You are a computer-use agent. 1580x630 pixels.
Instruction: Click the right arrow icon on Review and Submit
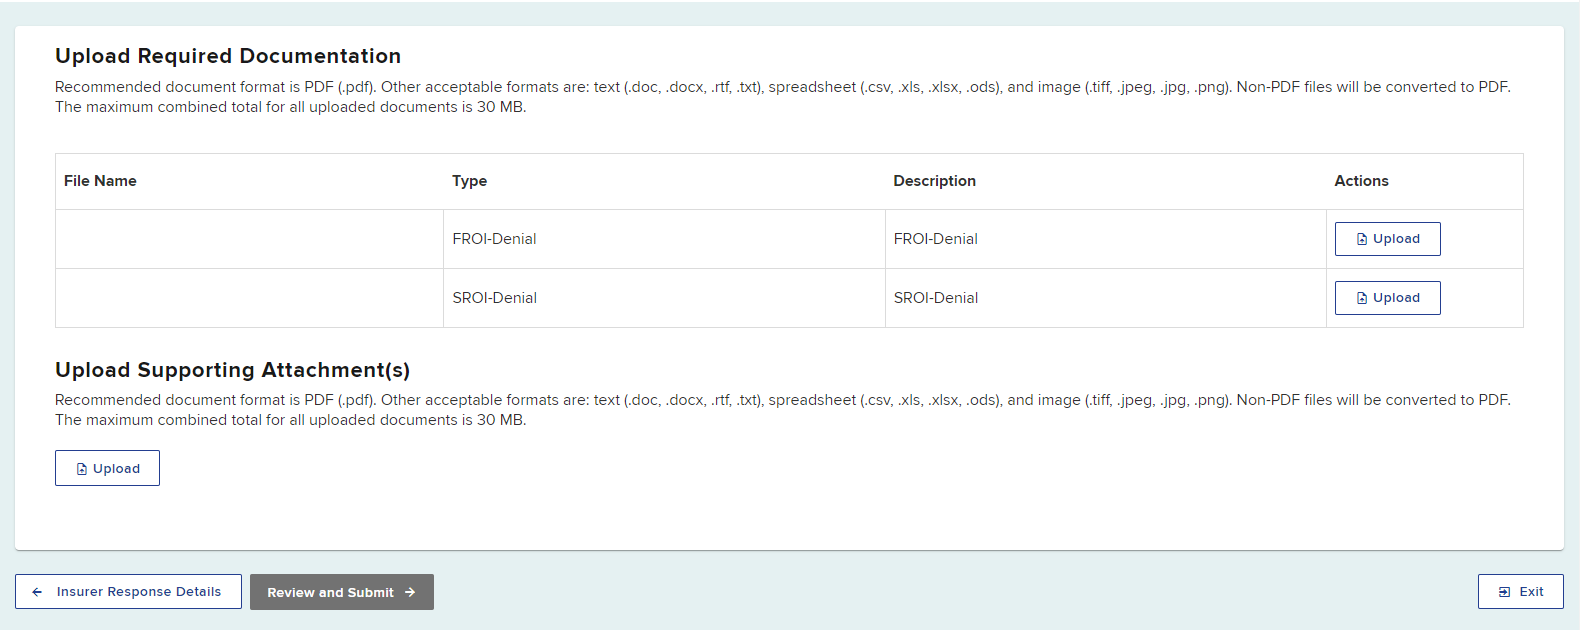point(410,592)
